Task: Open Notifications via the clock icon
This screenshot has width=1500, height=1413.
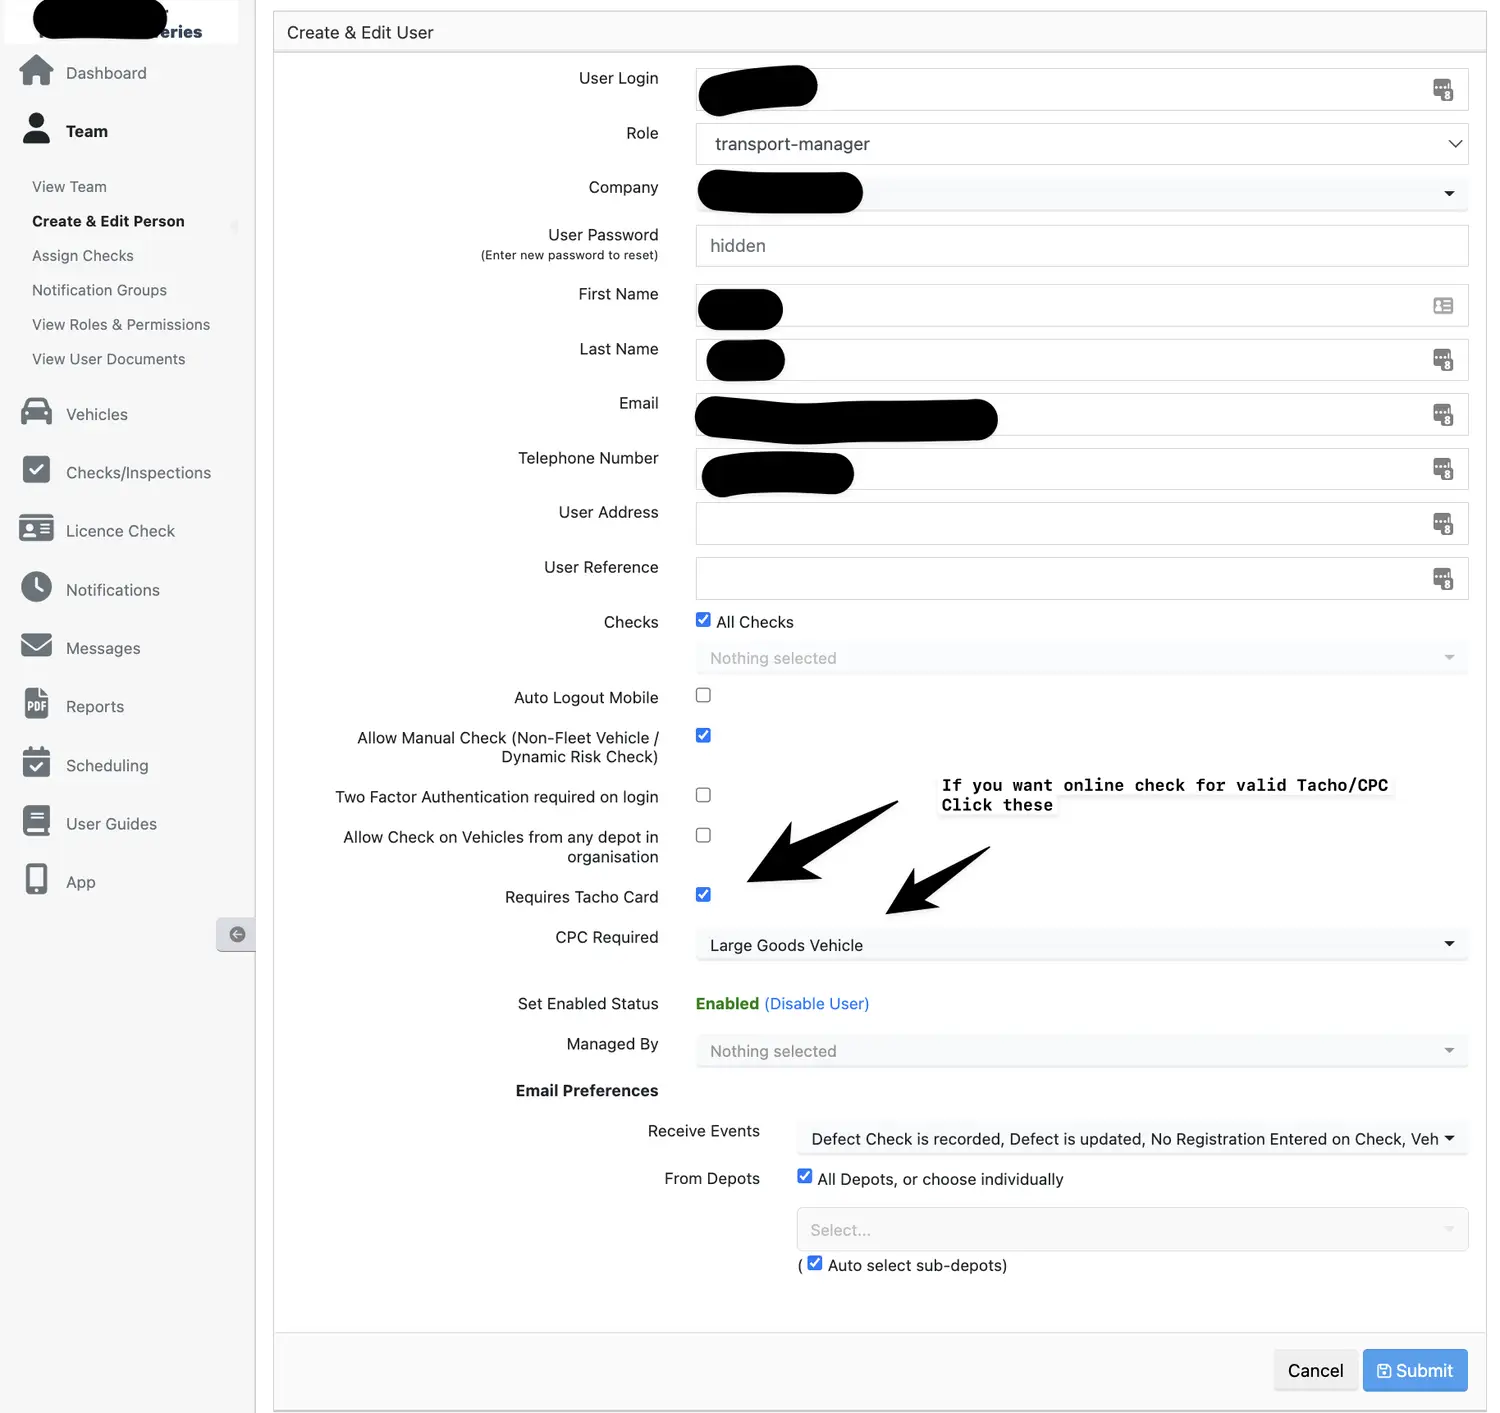Action: pyautogui.click(x=36, y=588)
